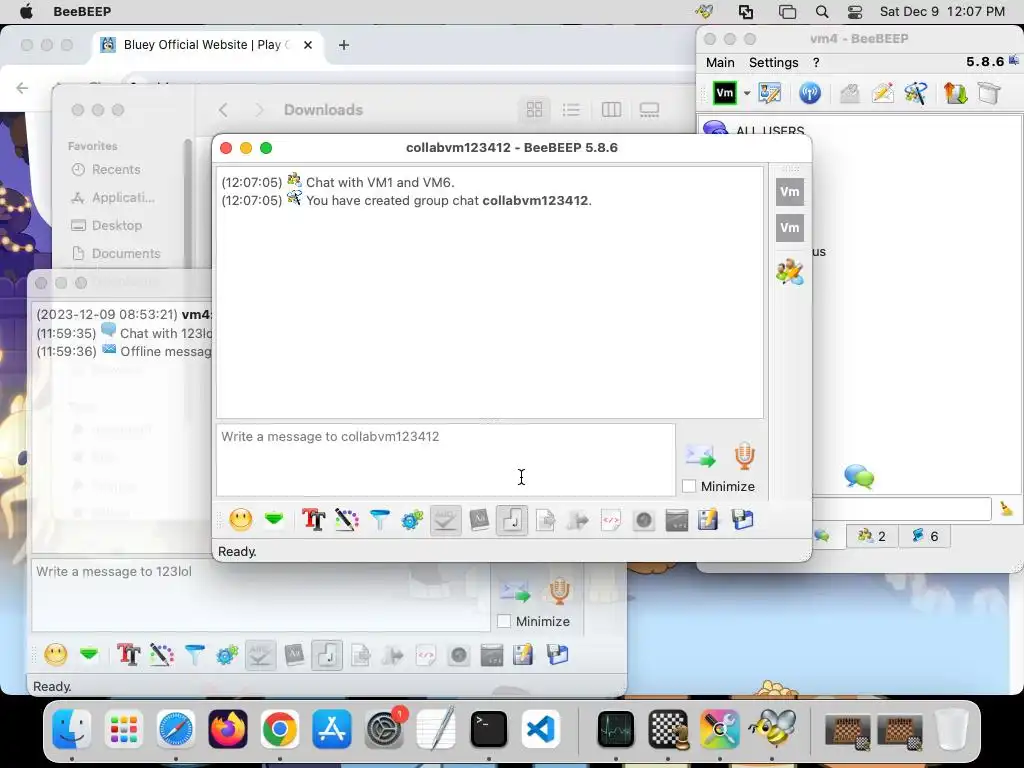
Task: Click floppy-with-pencil save icon in collabvm123412
Action: [709, 520]
